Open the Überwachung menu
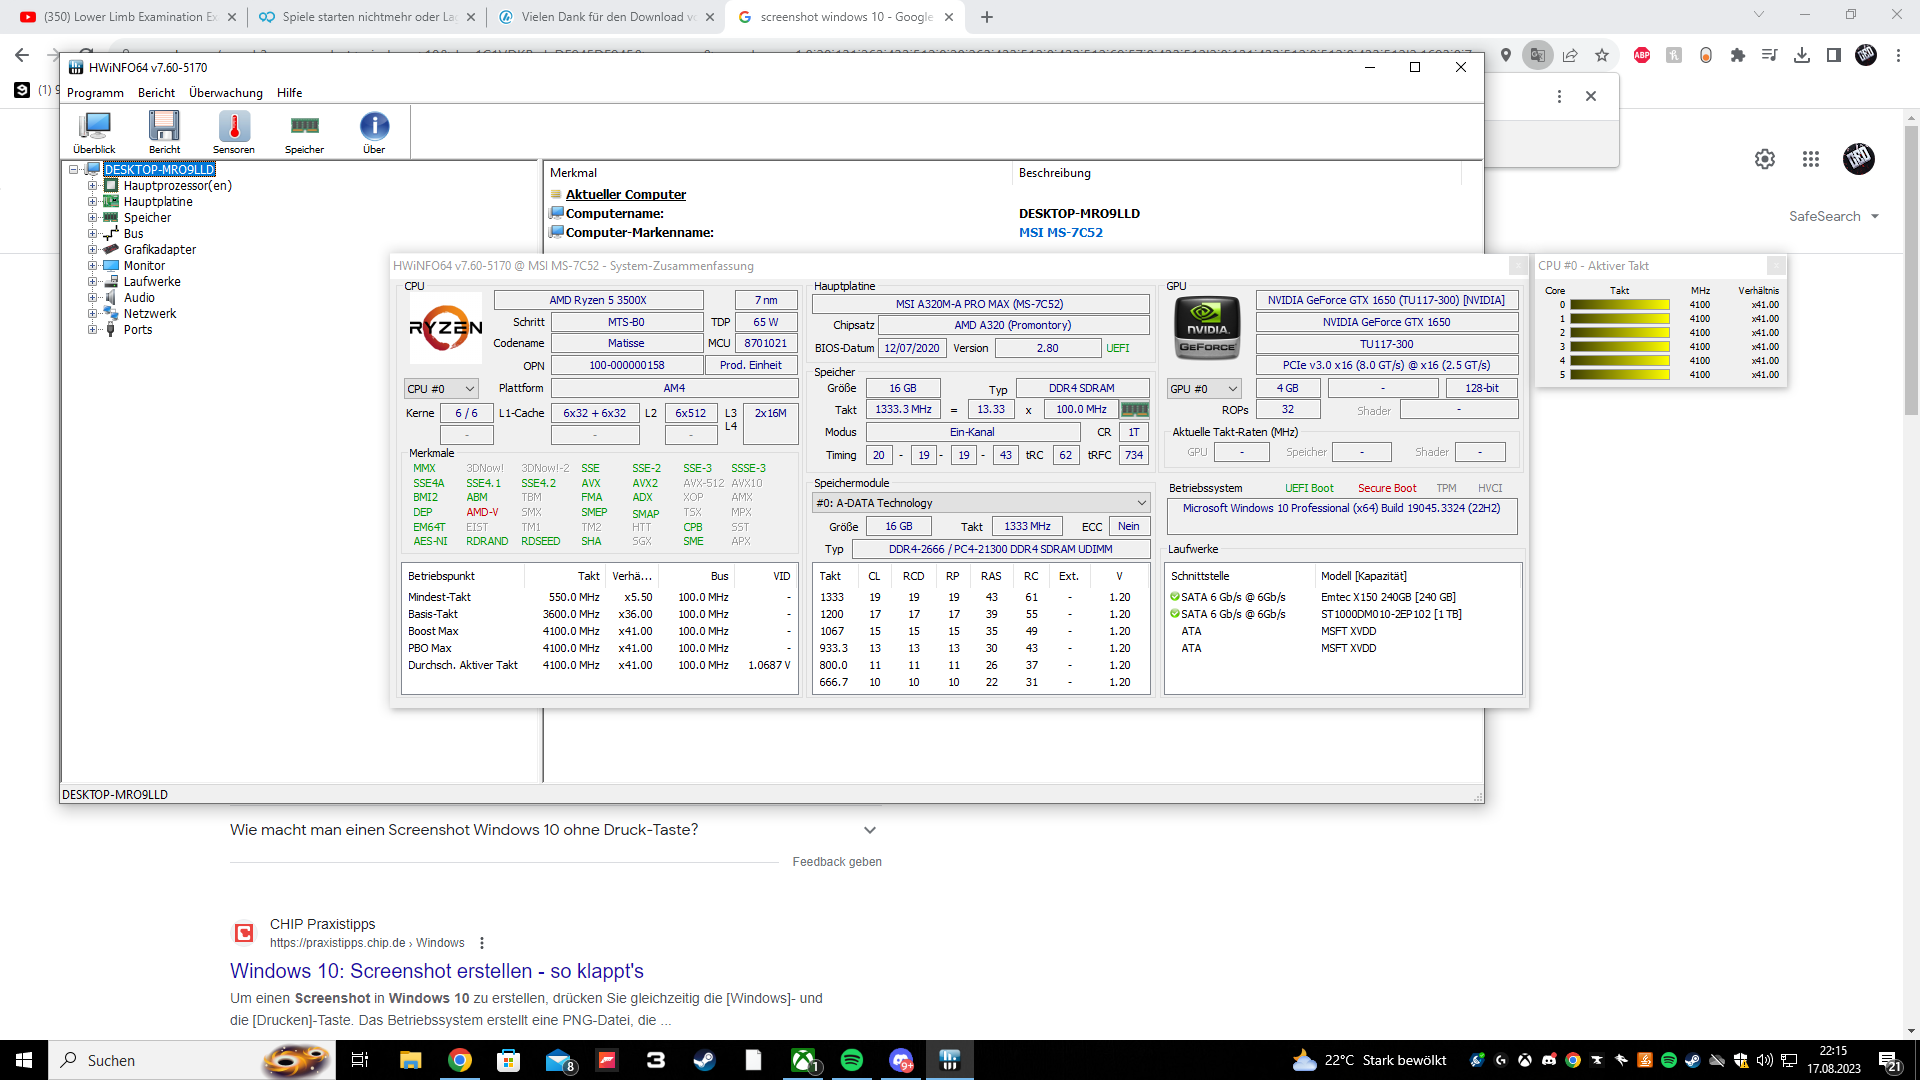Screen dimensions: 1920x1080 (226, 93)
